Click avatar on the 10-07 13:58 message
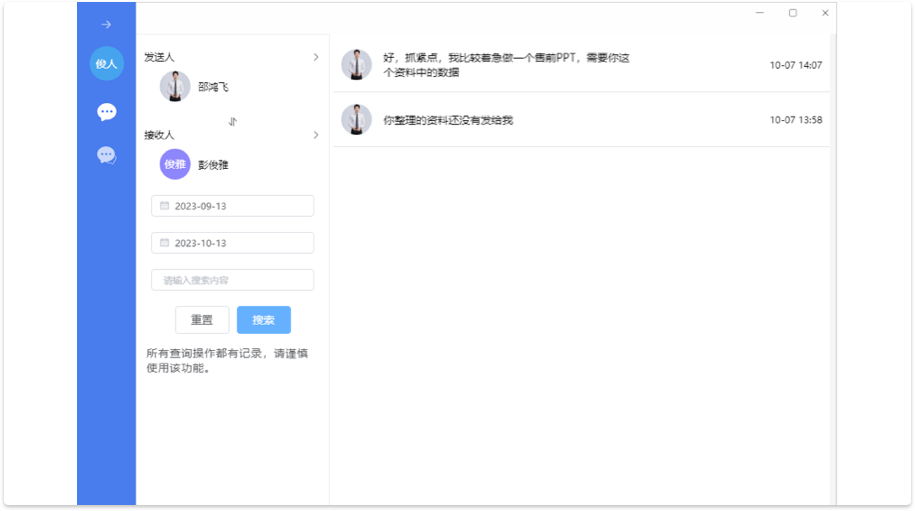The height and width of the screenshot is (511, 915). pyautogui.click(x=356, y=120)
